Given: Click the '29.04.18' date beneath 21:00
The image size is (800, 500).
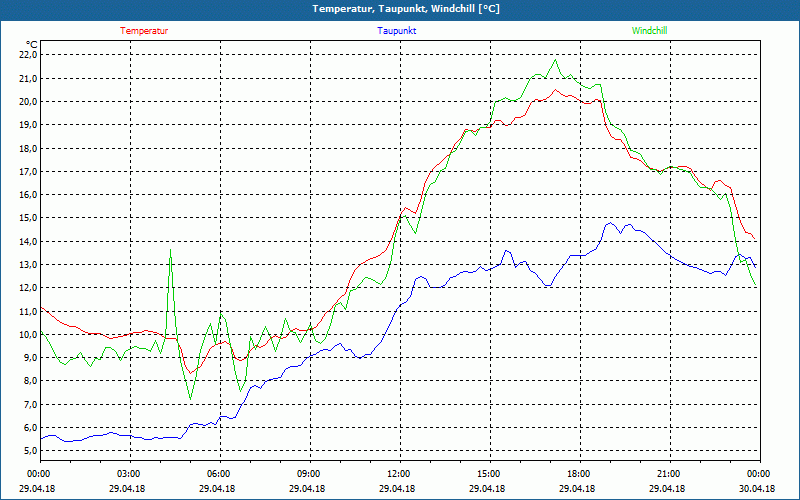Looking at the screenshot, I should coord(667,489).
